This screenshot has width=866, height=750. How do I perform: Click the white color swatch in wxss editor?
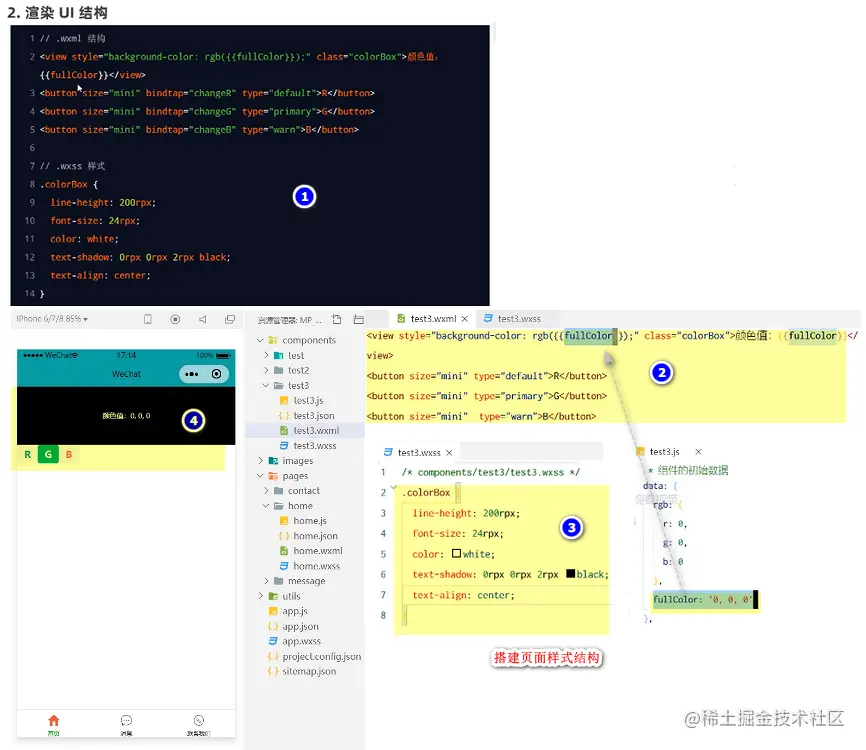tap(456, 553)
